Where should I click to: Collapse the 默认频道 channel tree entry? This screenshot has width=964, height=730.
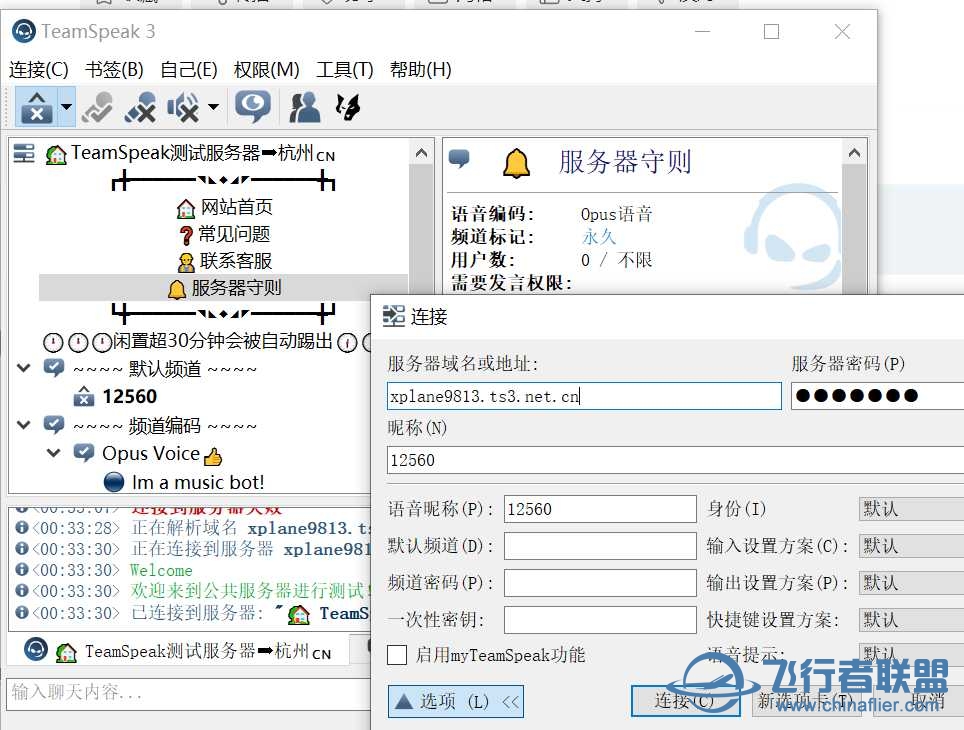point(22,368)
